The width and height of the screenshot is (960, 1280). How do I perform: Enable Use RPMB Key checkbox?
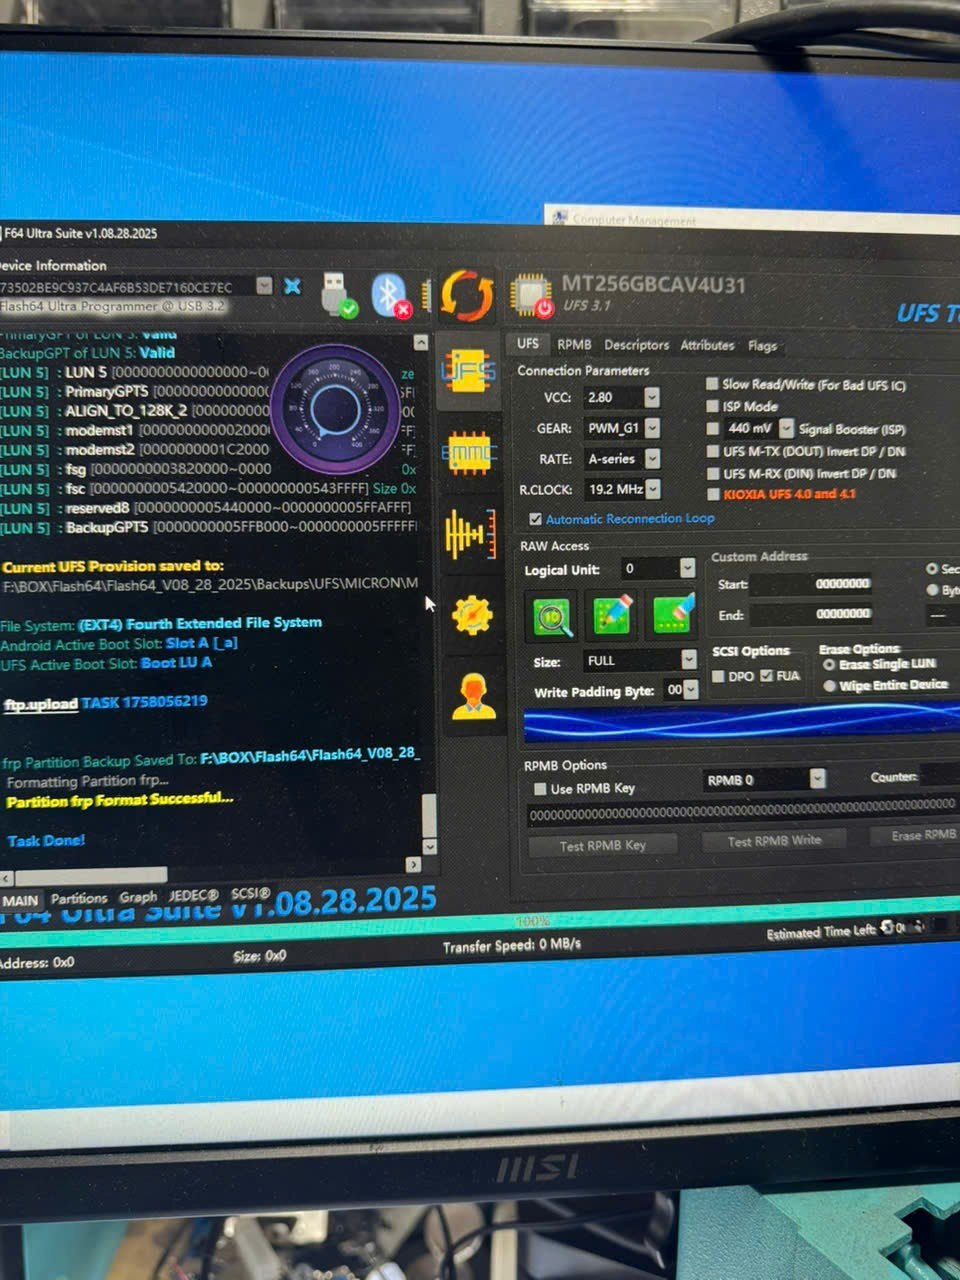(540, 789)
